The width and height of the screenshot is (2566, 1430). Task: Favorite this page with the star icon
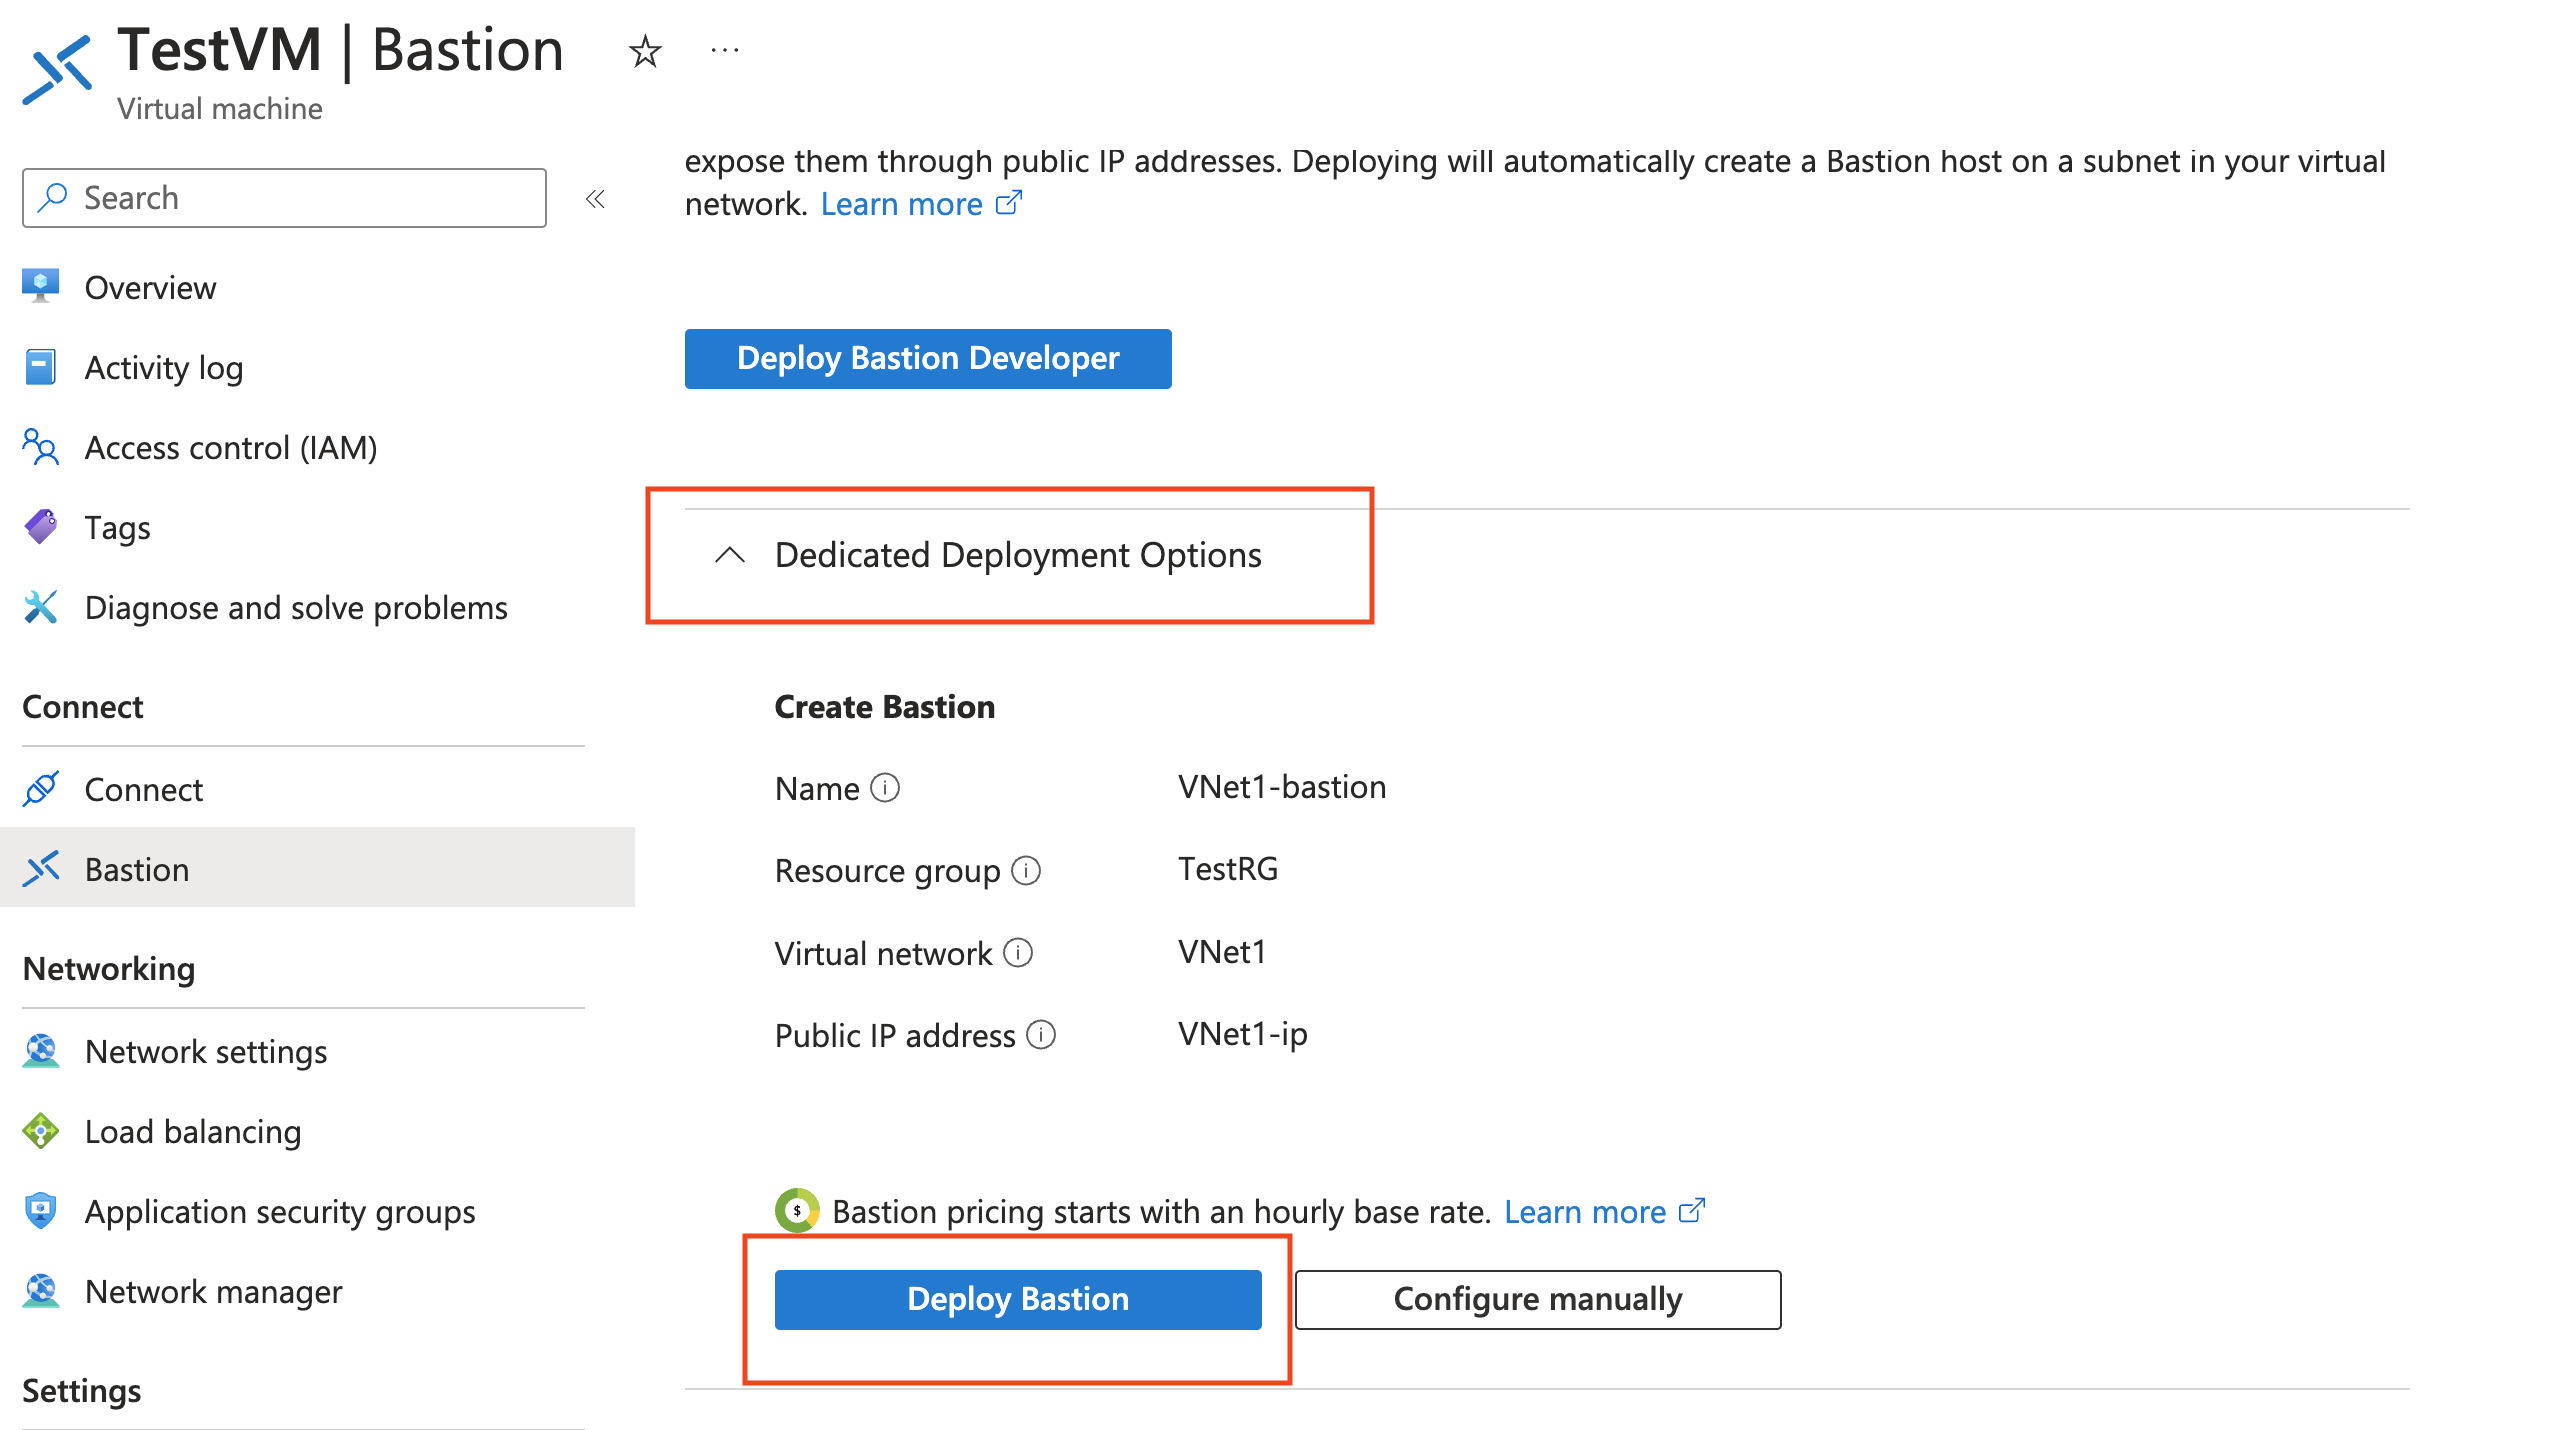(x=645, y=51)
